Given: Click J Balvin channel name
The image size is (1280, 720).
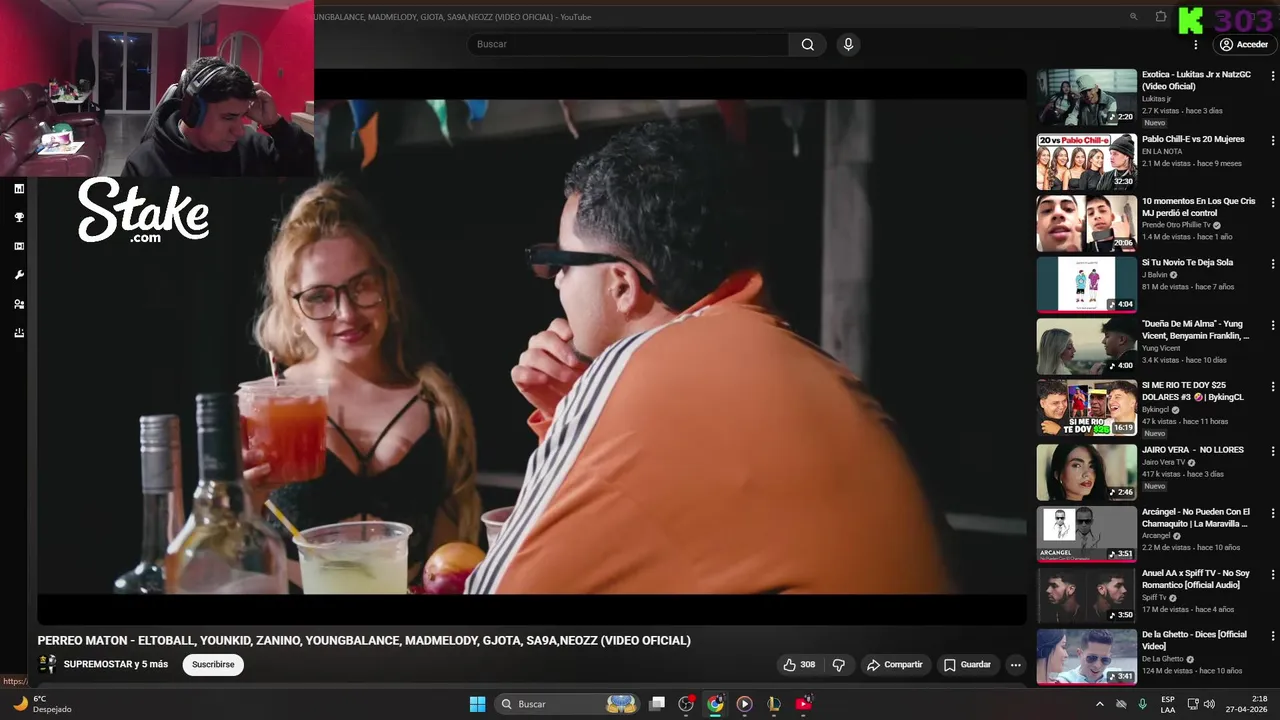Looking at the screenshot, I should 1154,275.
